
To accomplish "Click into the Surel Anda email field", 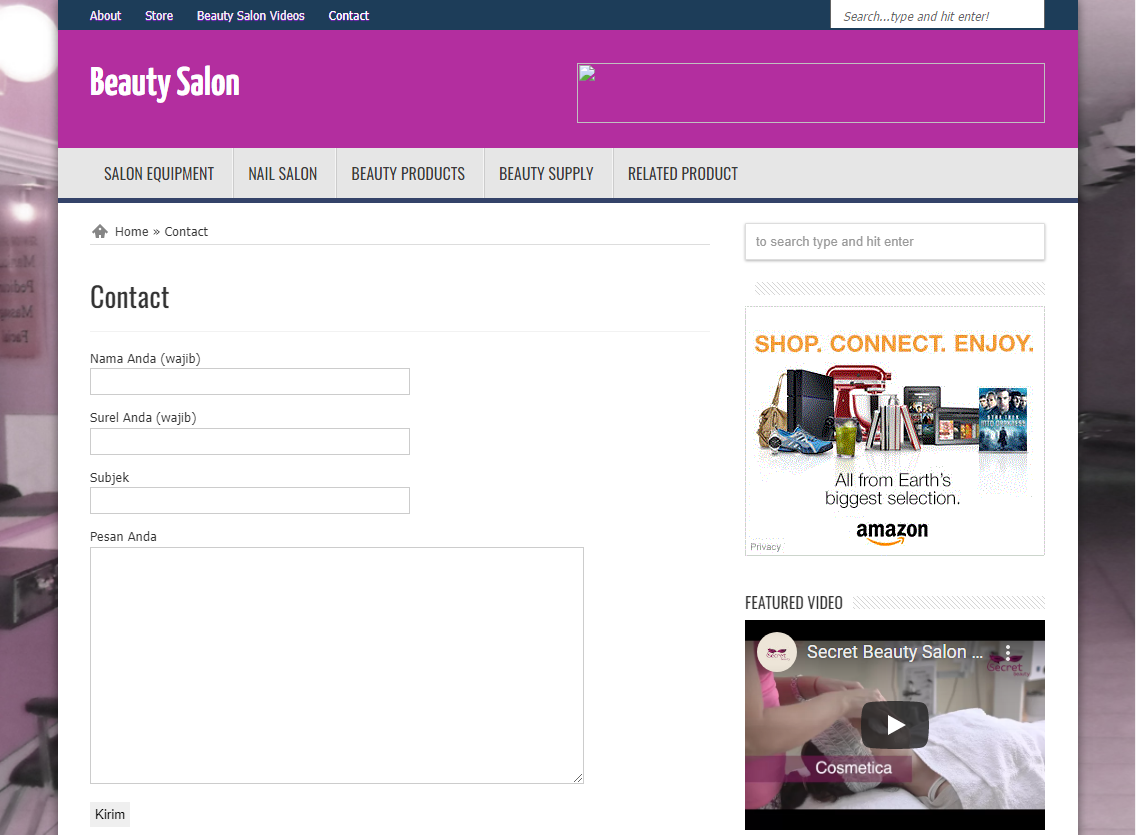I will 250,441.
